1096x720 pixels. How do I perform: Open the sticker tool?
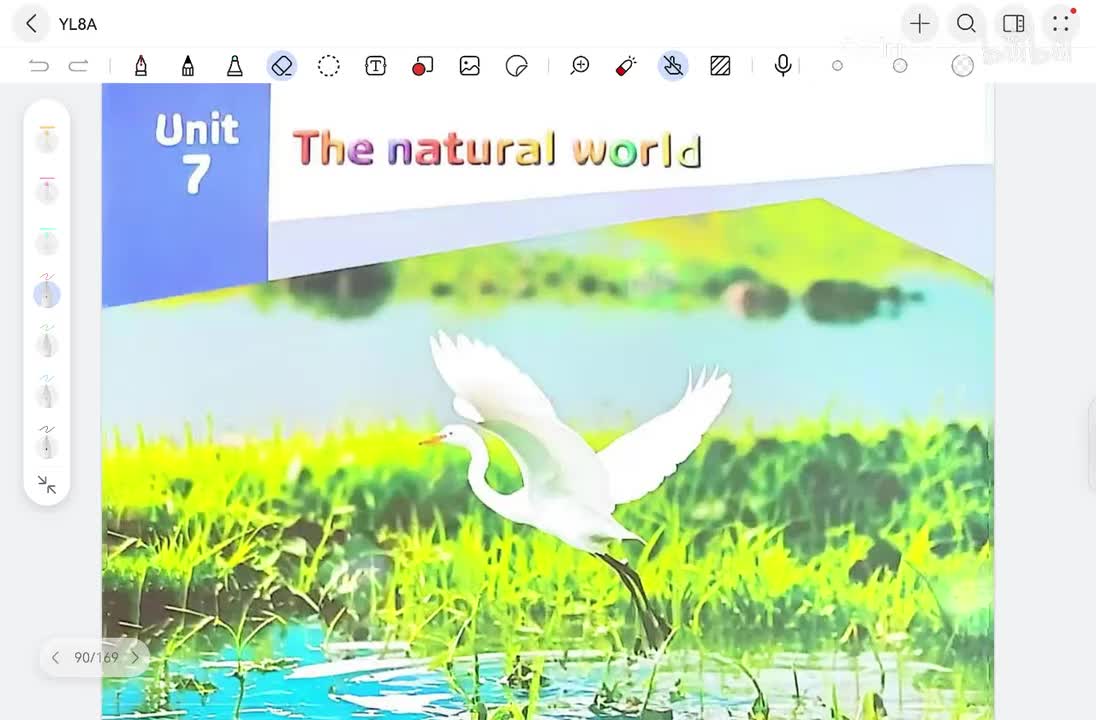coord(517,66)
